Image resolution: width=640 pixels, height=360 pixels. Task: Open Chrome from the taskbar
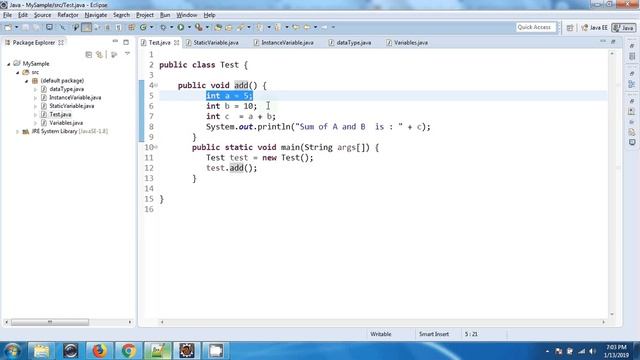pyautogui.click(x=128, y=351)
